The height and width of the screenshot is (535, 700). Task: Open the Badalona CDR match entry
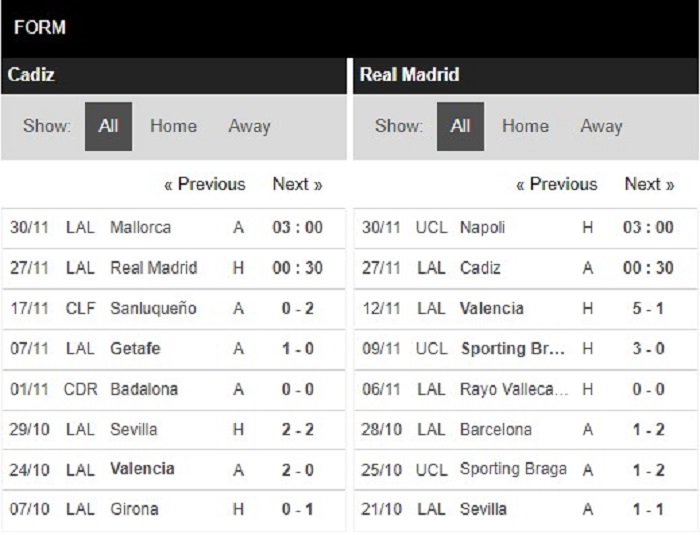[173, 389]
